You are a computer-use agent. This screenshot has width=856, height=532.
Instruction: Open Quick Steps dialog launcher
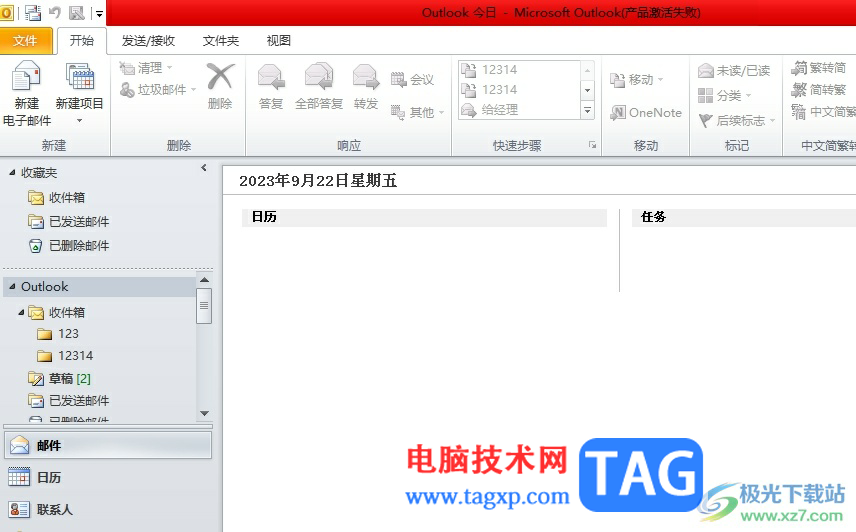pos(592,145)
